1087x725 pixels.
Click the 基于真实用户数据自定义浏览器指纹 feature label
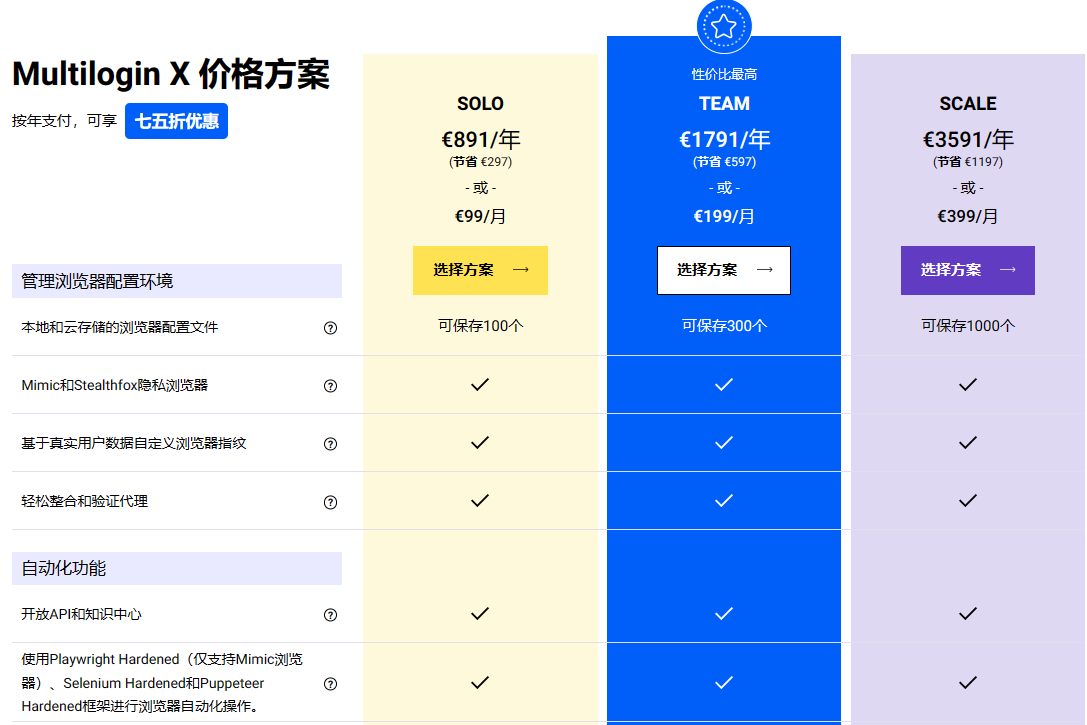click(x=134, y=443)
